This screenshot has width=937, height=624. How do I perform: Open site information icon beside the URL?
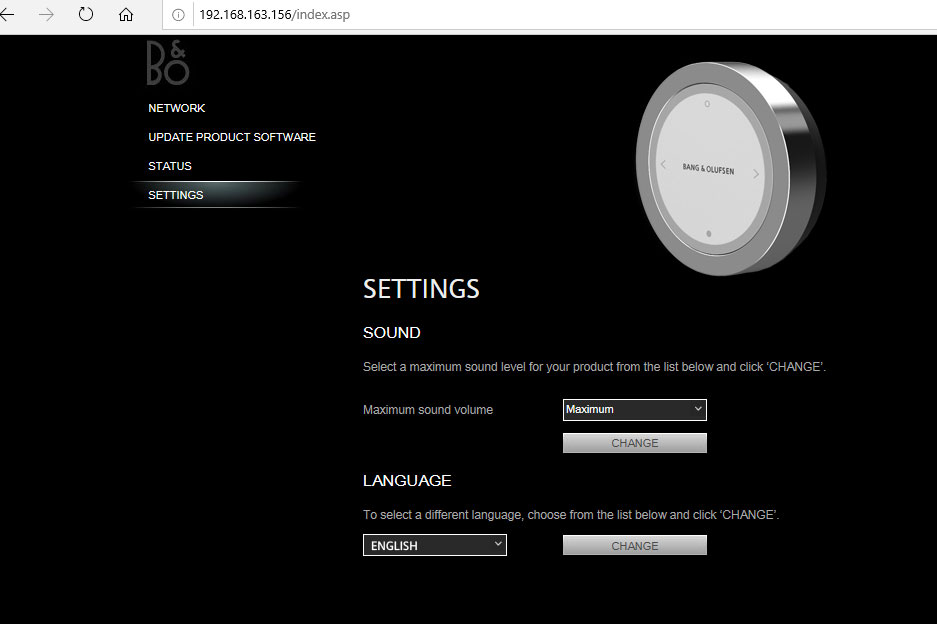[178, 16]
